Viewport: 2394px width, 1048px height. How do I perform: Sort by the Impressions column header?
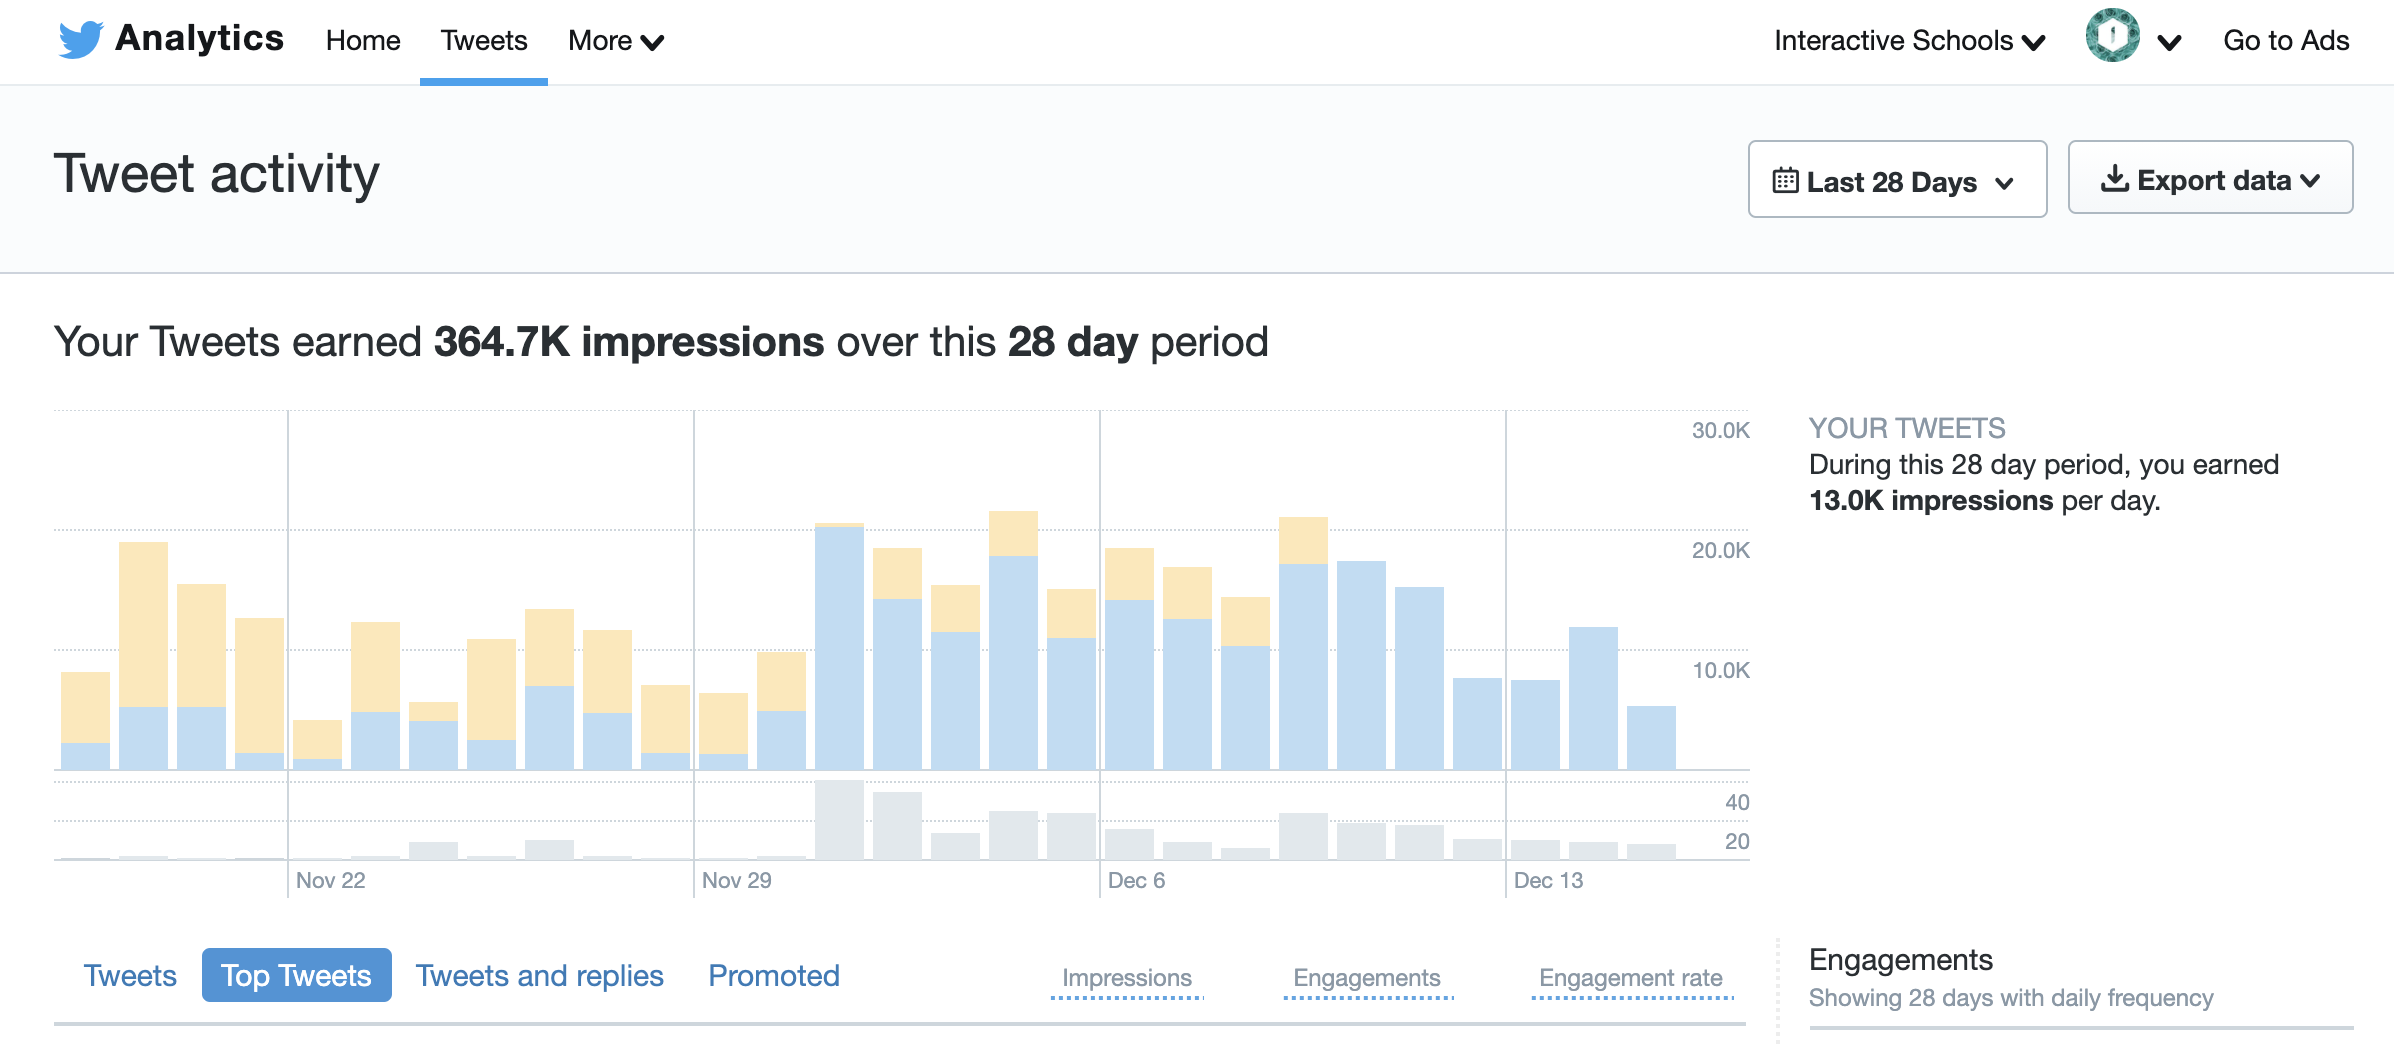tap(1126, 978)
